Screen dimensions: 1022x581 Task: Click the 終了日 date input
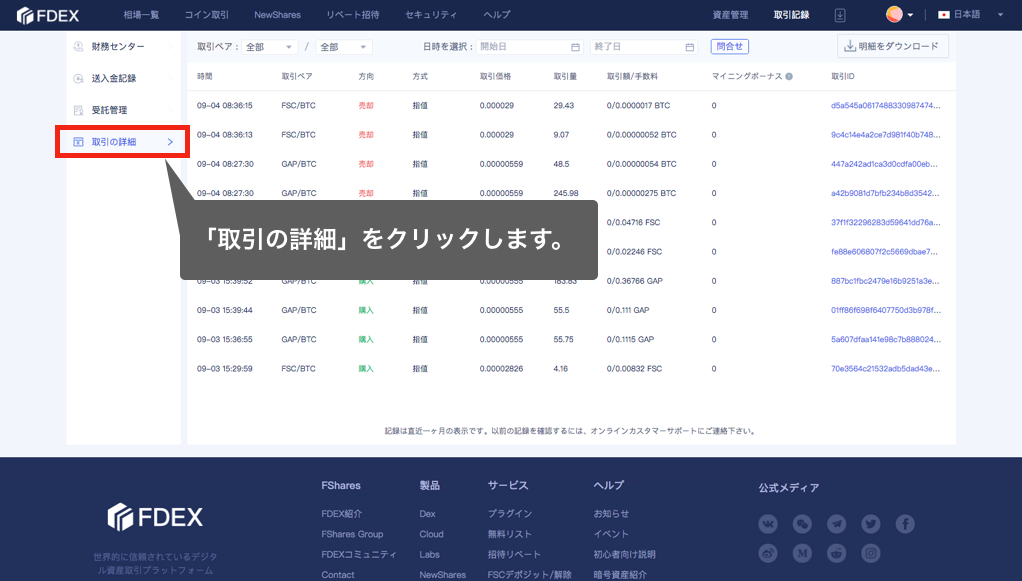(x=644, y=47)
